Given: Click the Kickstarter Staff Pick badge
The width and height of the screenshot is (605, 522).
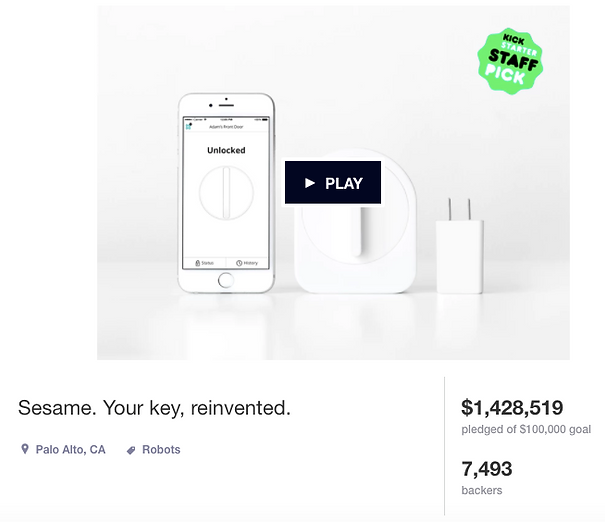Looking at the screenshot, I should pos(510,60).
